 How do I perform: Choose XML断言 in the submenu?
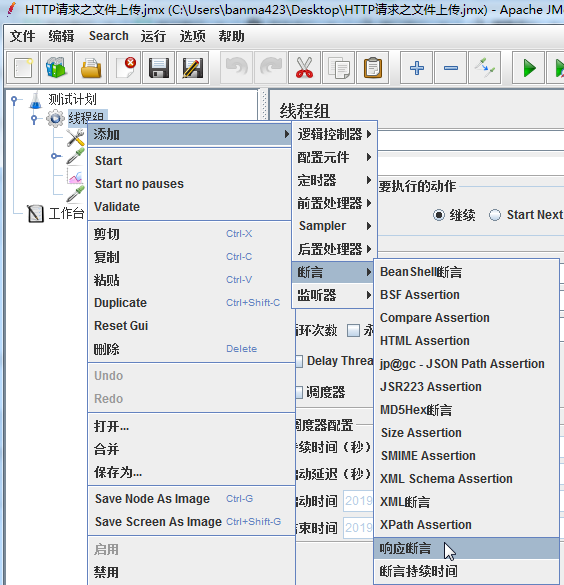point(466,502)
